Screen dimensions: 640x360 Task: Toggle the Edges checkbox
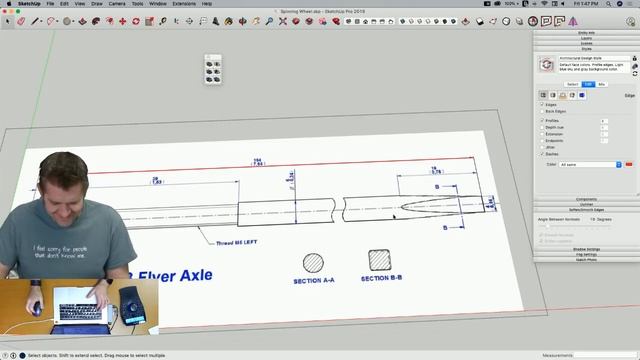pos(542,105)
